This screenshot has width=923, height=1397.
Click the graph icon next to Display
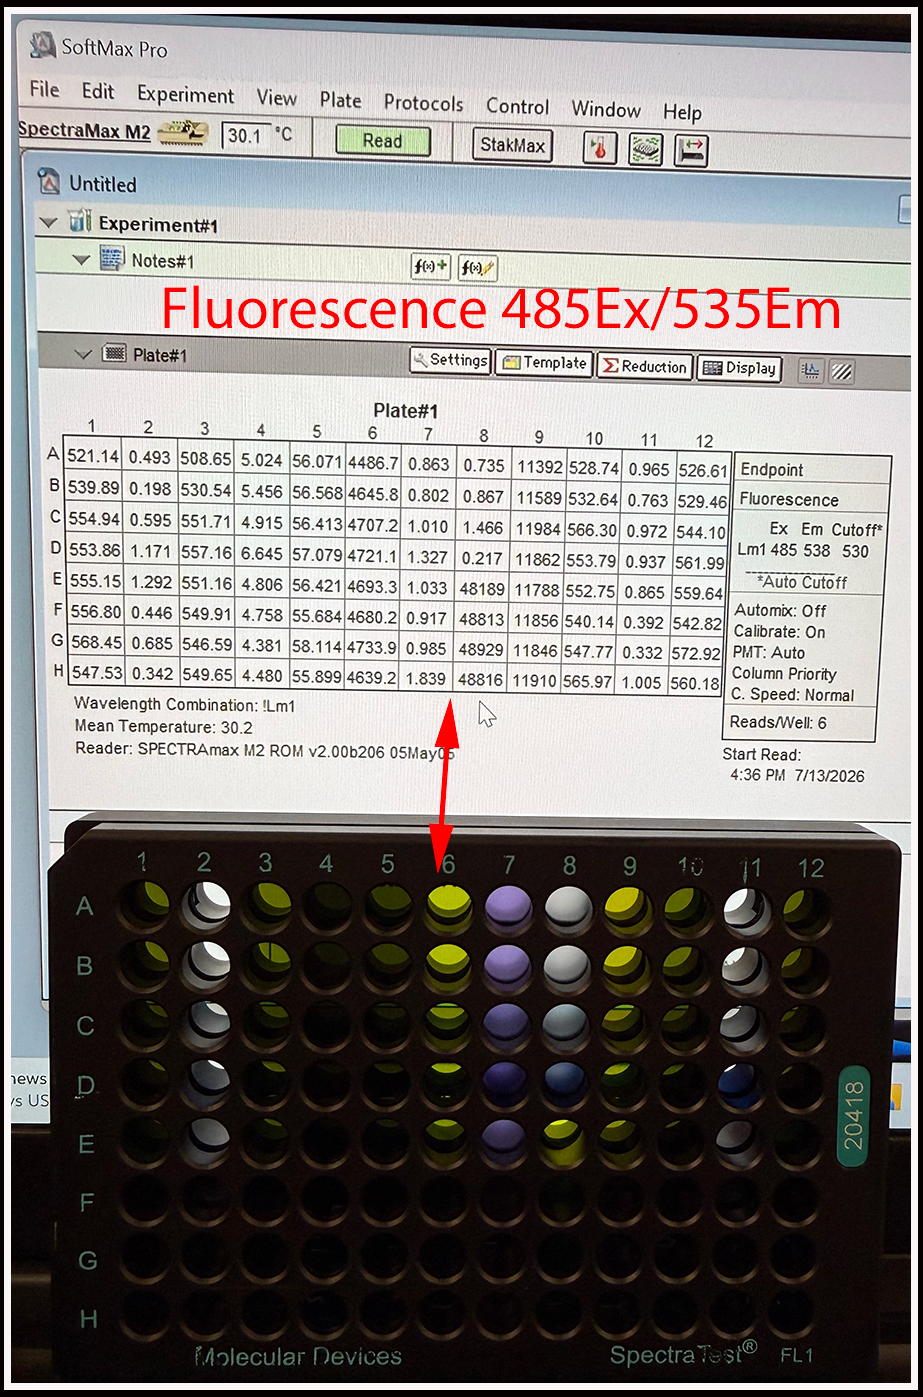pyautogui.click(x=811, y=370)
